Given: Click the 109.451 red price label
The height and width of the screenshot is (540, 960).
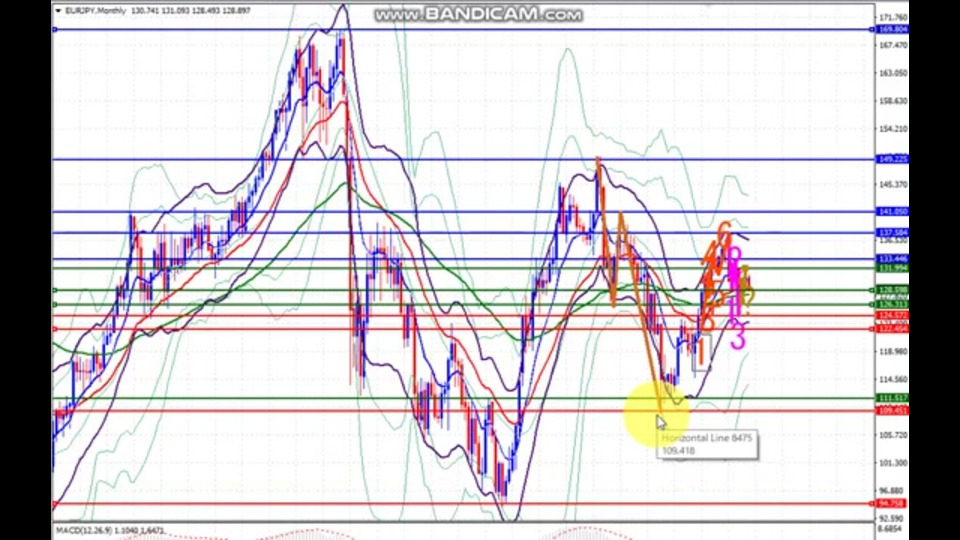Looking at the screenshot, I should pyautogui.click(x=893, y=410).
